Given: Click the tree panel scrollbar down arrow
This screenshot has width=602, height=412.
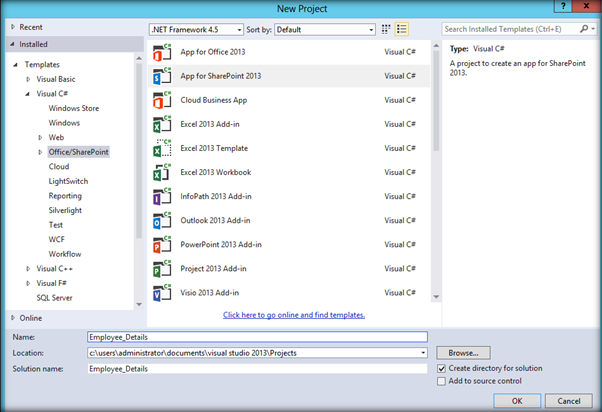Looking at the screenshot, I should (x=139, y=304).
